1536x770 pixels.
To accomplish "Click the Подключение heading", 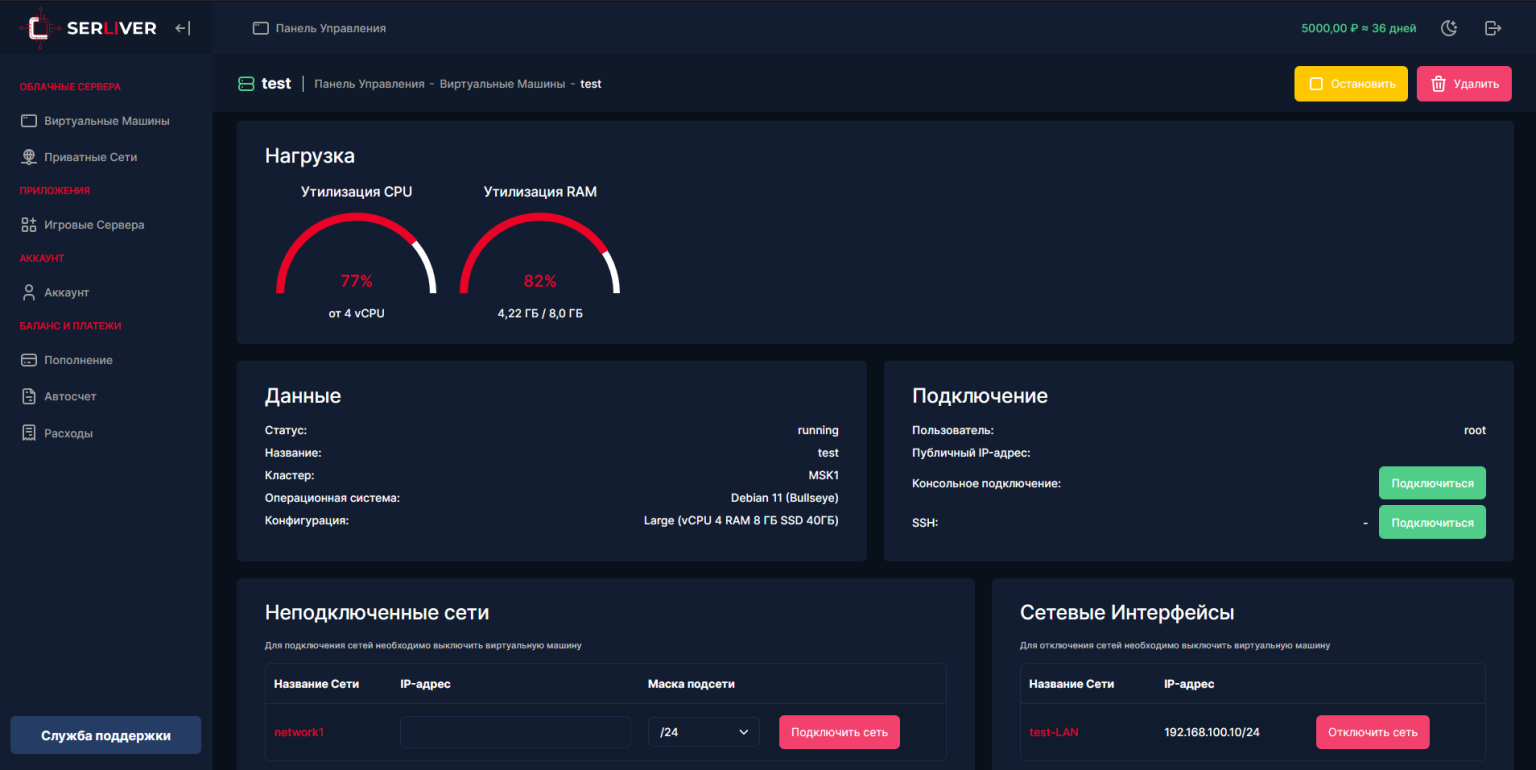I will (980, 395).
